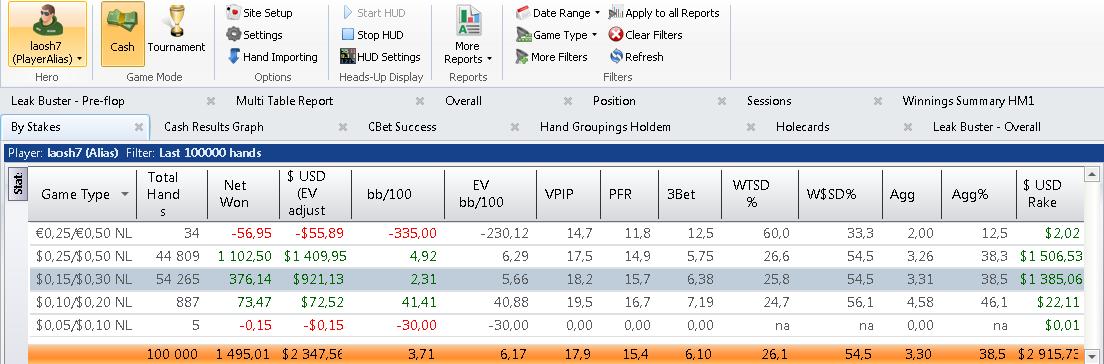Close the Sessions tab

point(877,101)
